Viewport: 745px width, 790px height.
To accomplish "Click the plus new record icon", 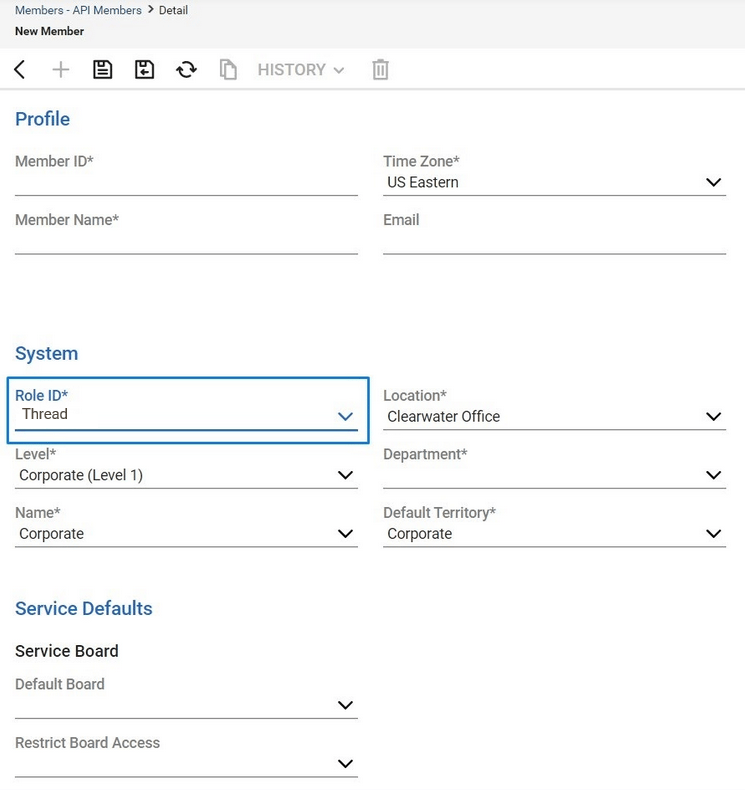I will click(x=60, y=70).
